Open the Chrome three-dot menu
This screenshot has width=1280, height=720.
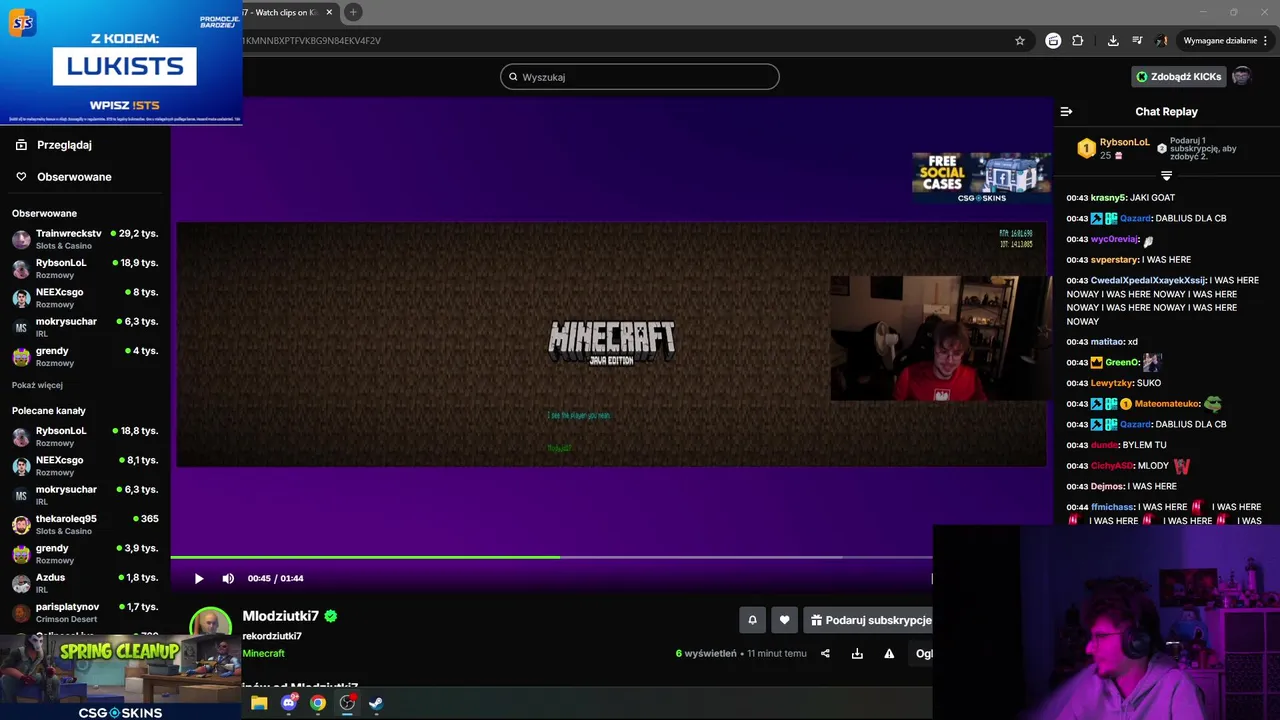pyautogui.click(x=1266, y=41)
